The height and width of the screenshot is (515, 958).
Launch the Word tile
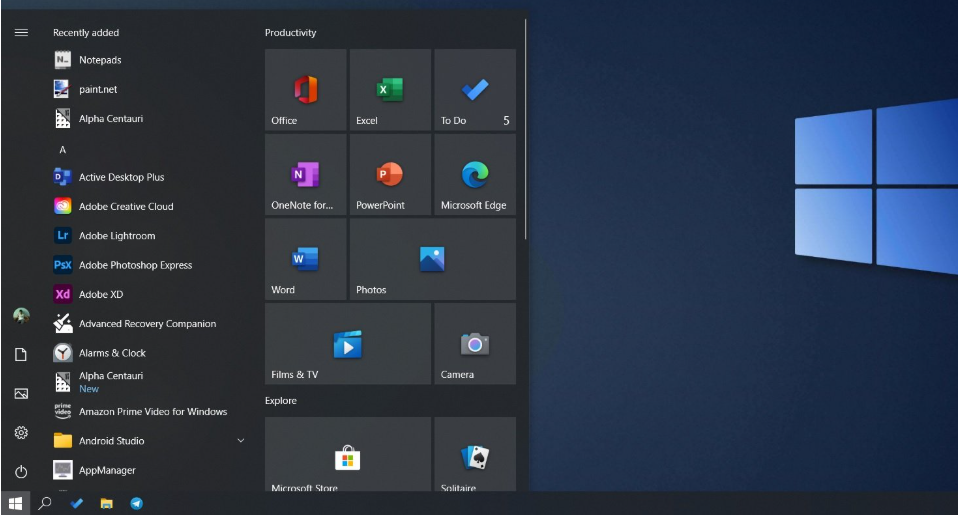coord(305,259)
